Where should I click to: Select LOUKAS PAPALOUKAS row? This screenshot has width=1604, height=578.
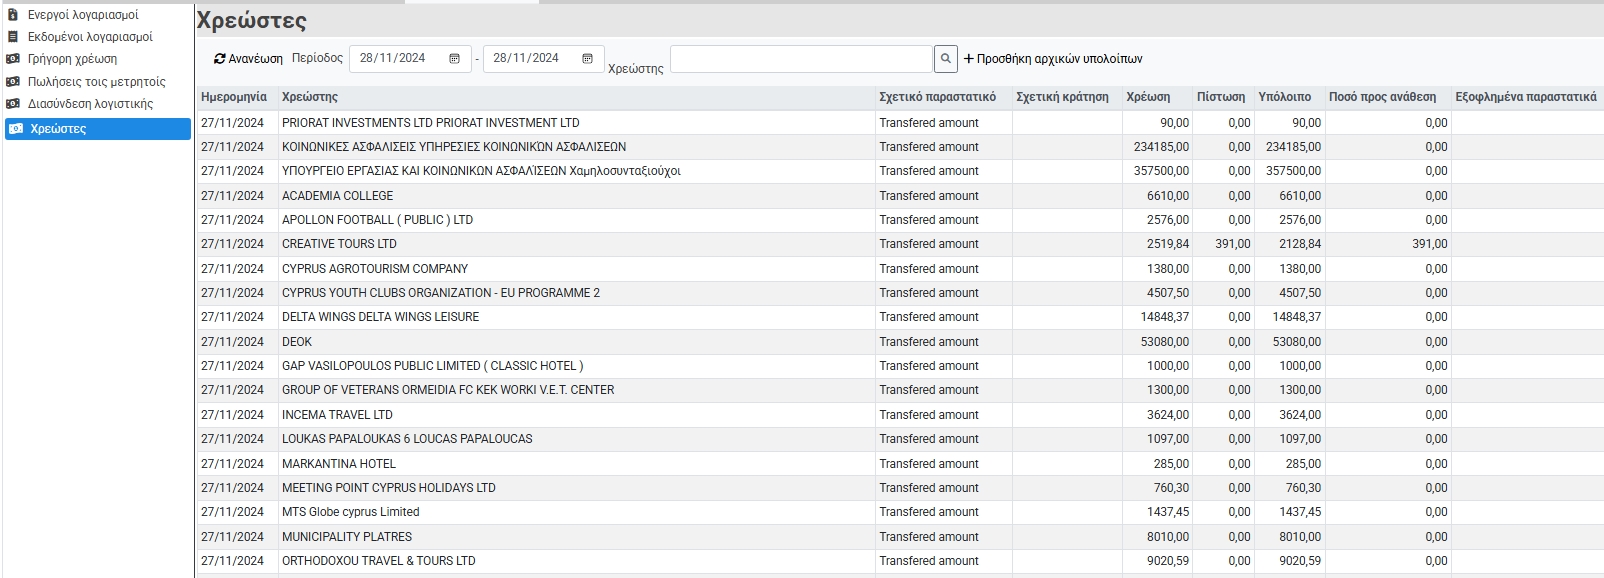[x=900, y=439]
